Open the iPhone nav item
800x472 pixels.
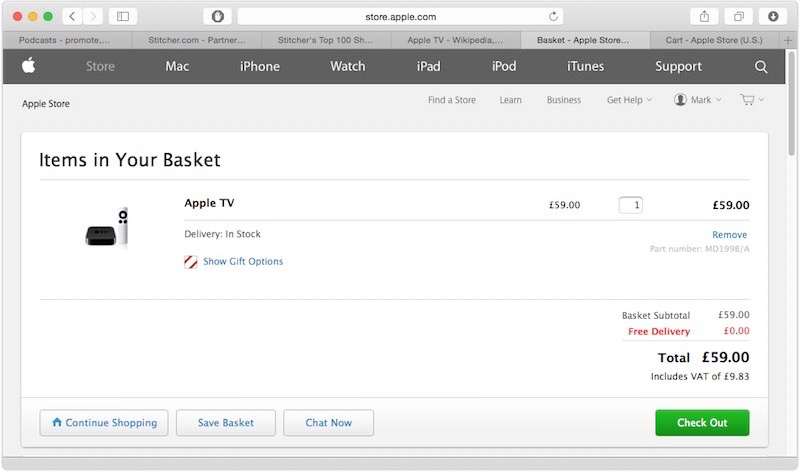coord(260,66)
